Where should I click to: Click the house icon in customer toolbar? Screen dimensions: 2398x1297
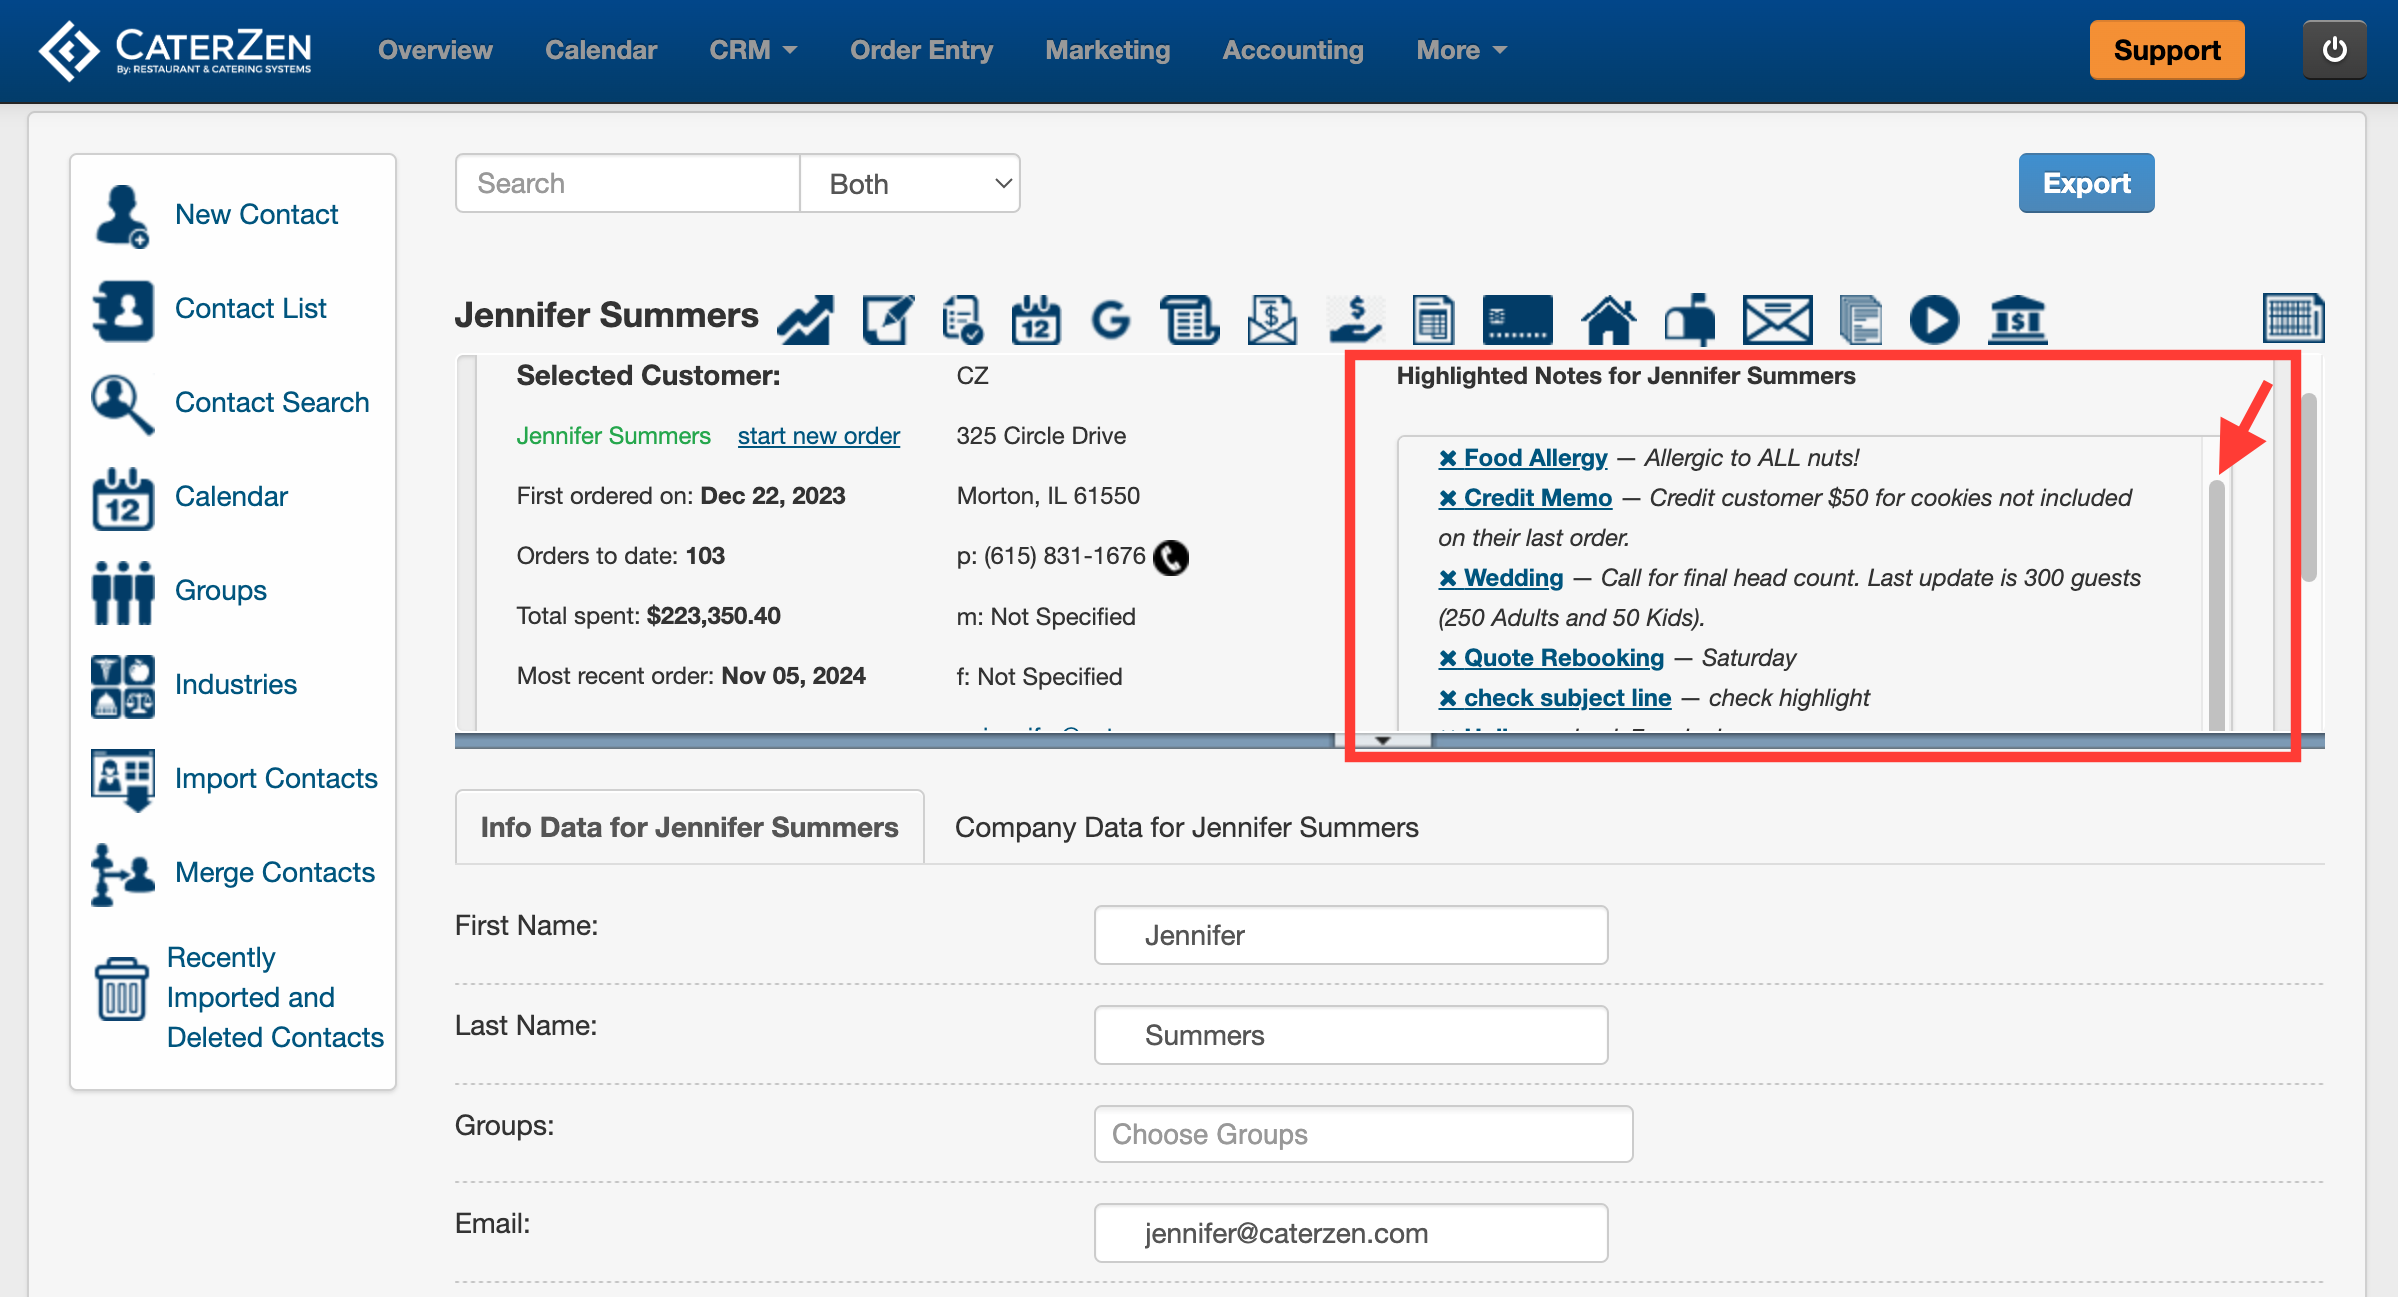point(1608,320)
